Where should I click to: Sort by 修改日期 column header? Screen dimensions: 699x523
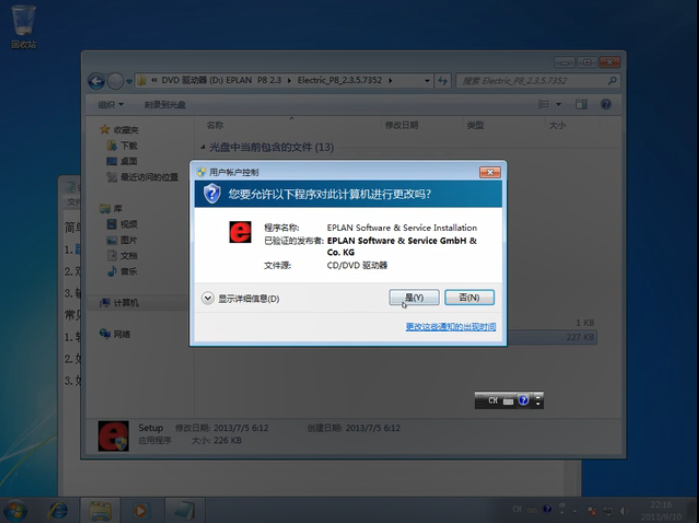click(x=401, y=125)
